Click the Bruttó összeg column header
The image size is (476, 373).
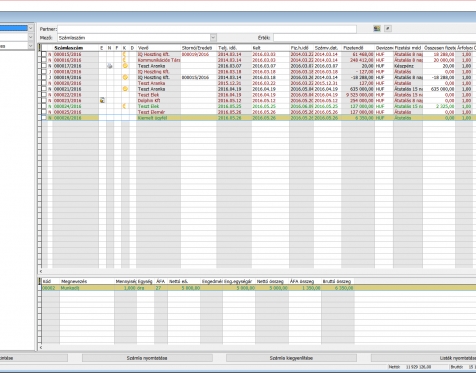point(338,281)
